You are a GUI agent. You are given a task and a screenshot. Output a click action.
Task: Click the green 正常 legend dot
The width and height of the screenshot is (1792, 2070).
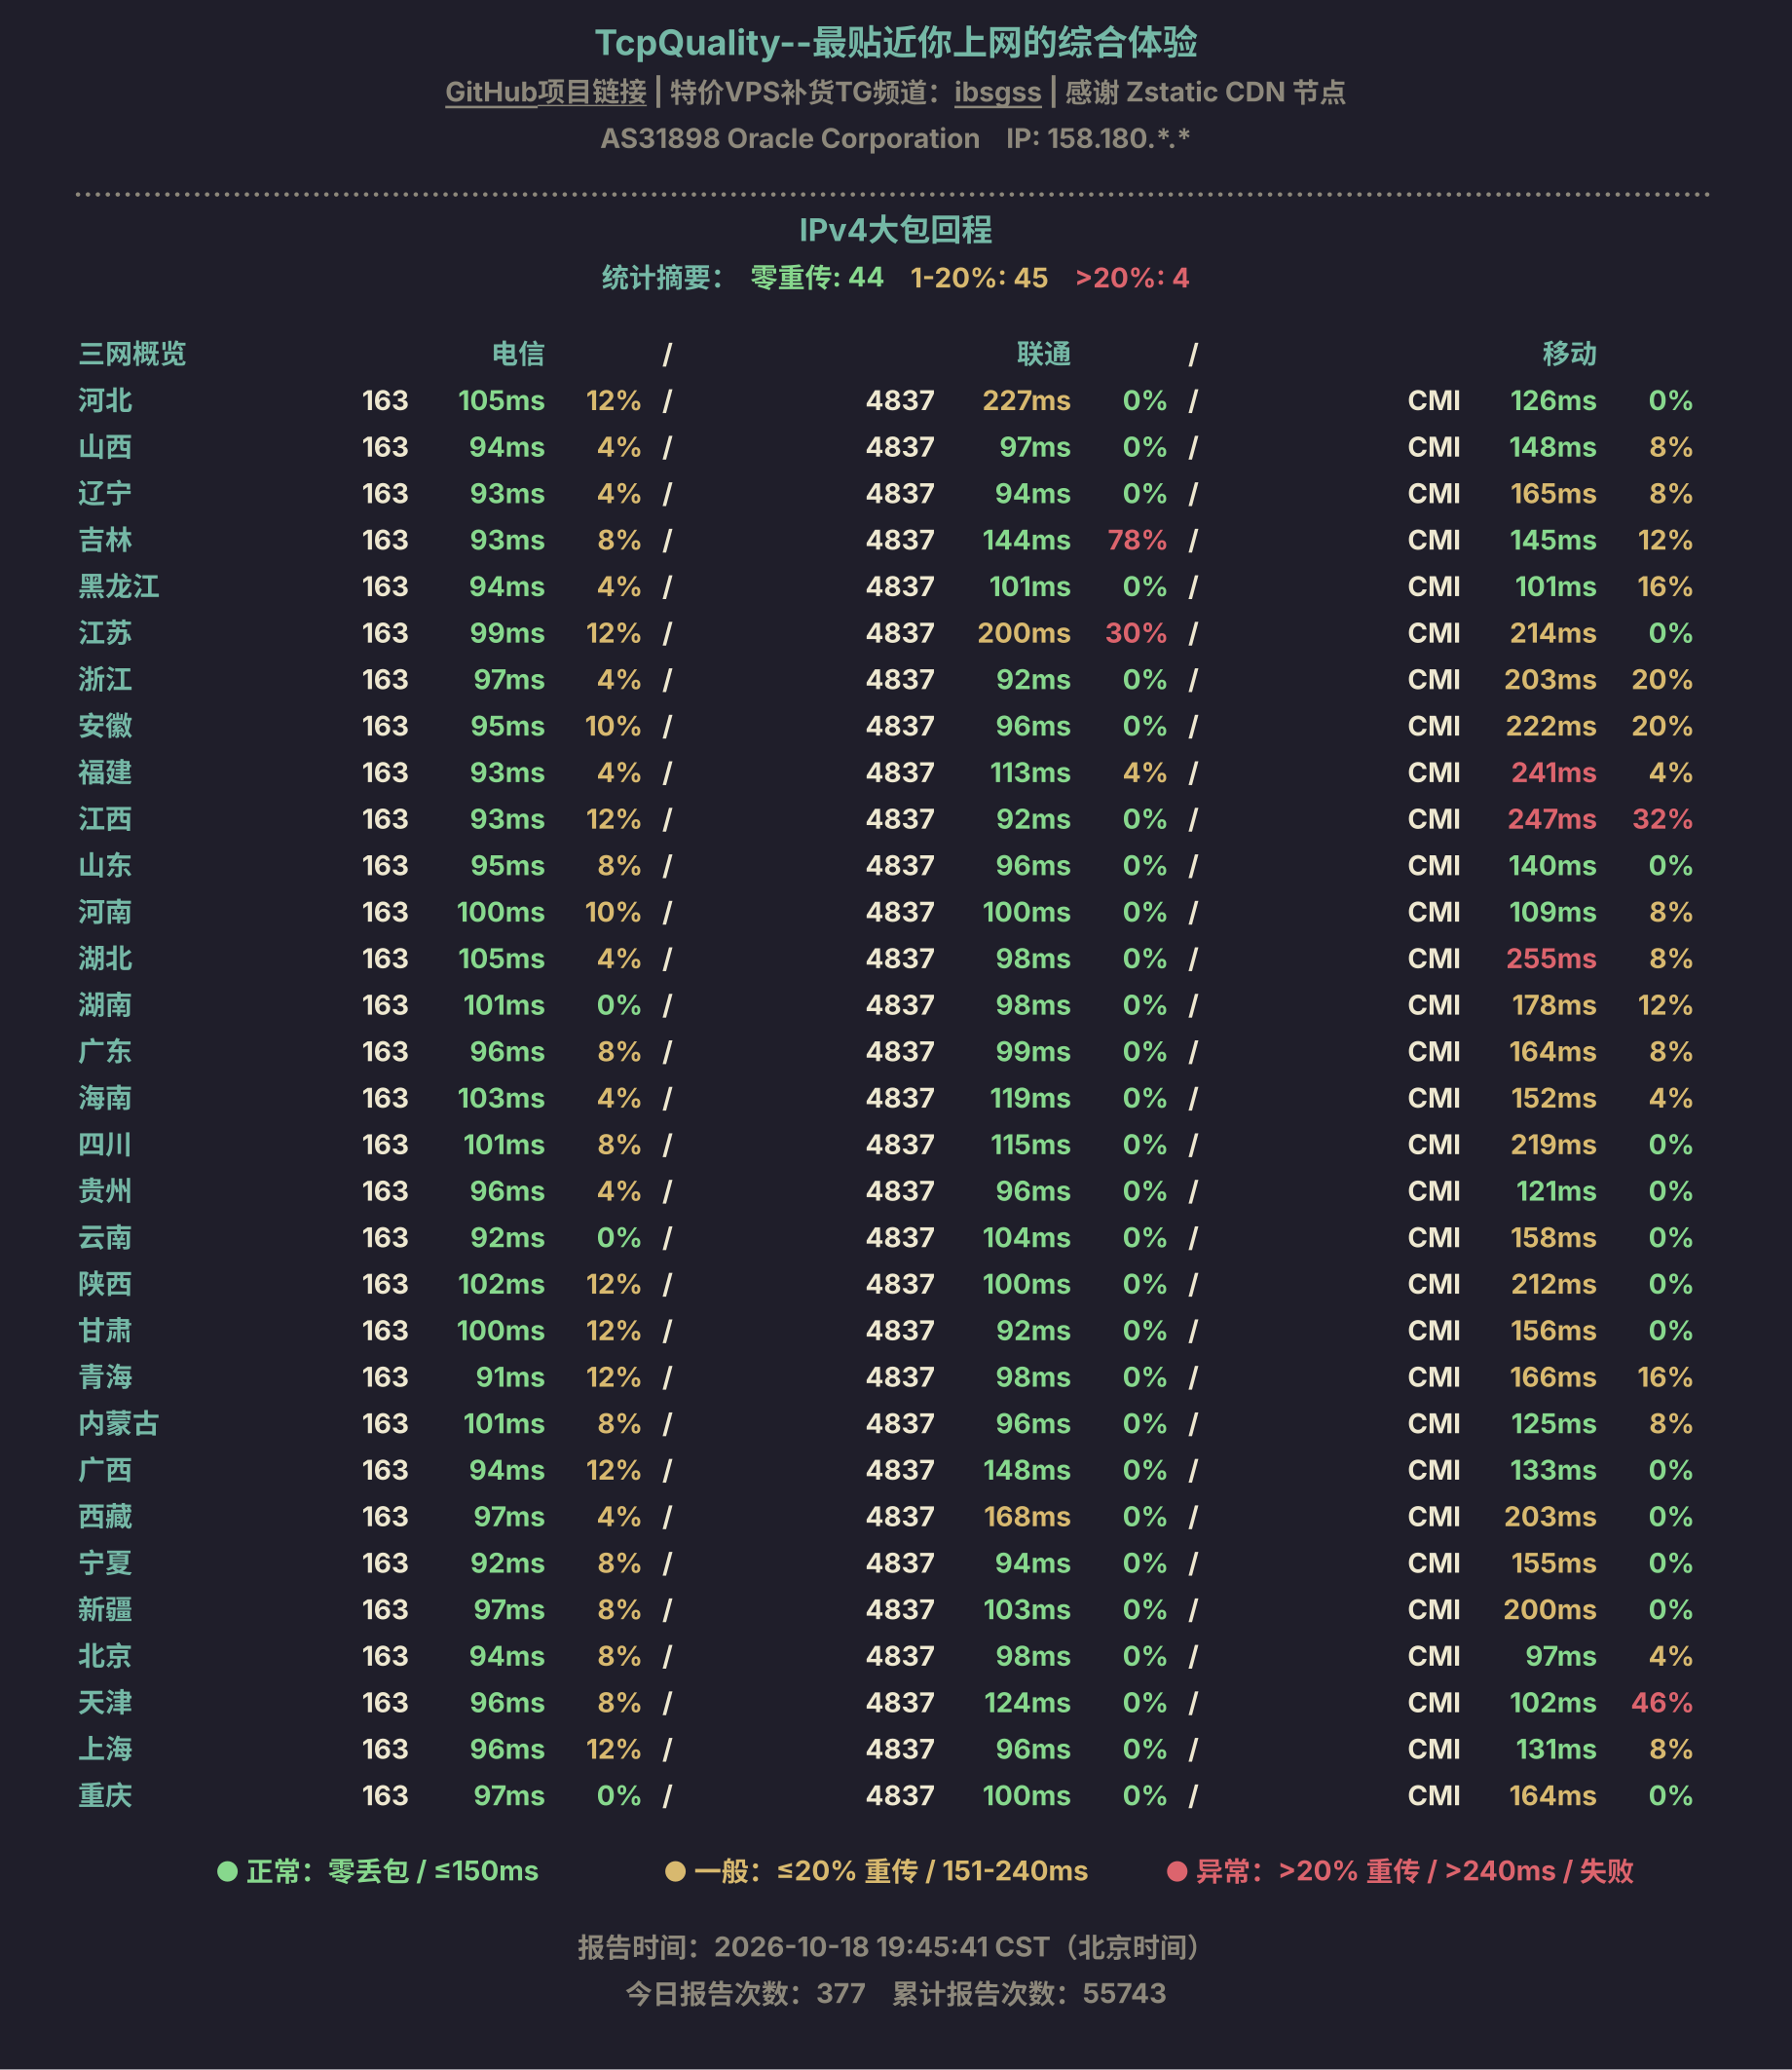tap(227, 1871)
